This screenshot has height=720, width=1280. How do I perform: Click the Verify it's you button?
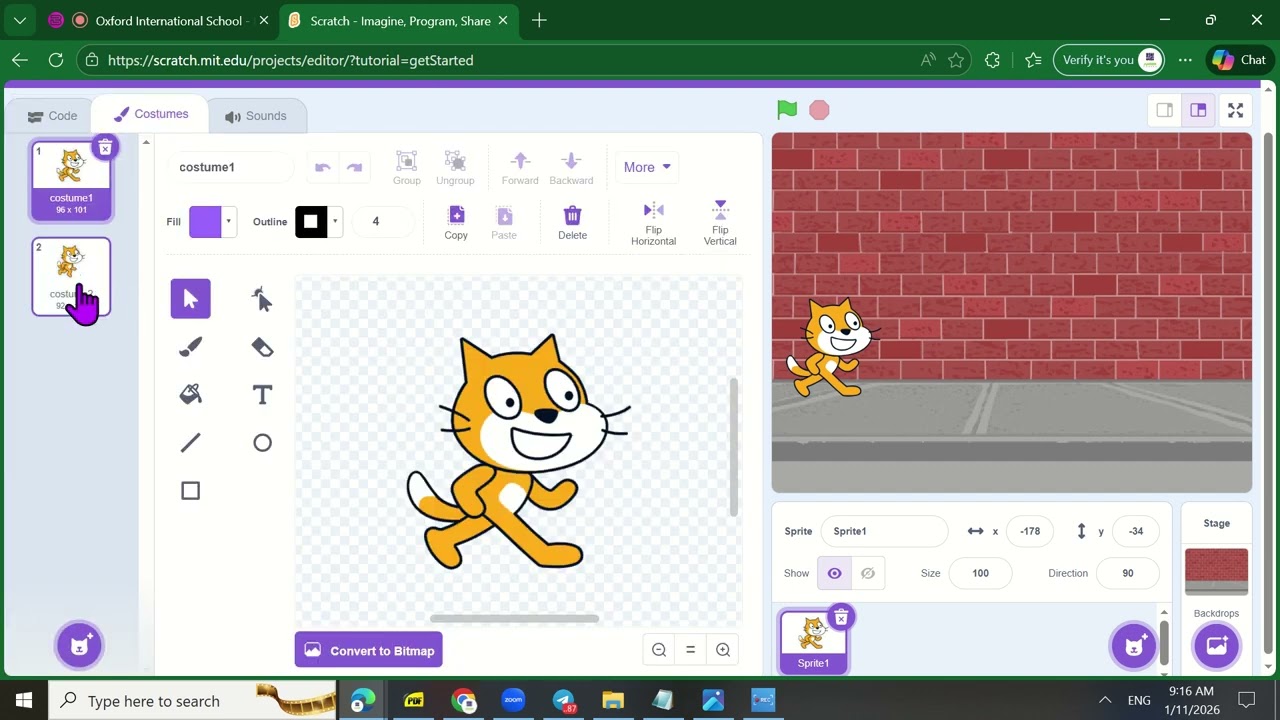tap(1108, 60)
